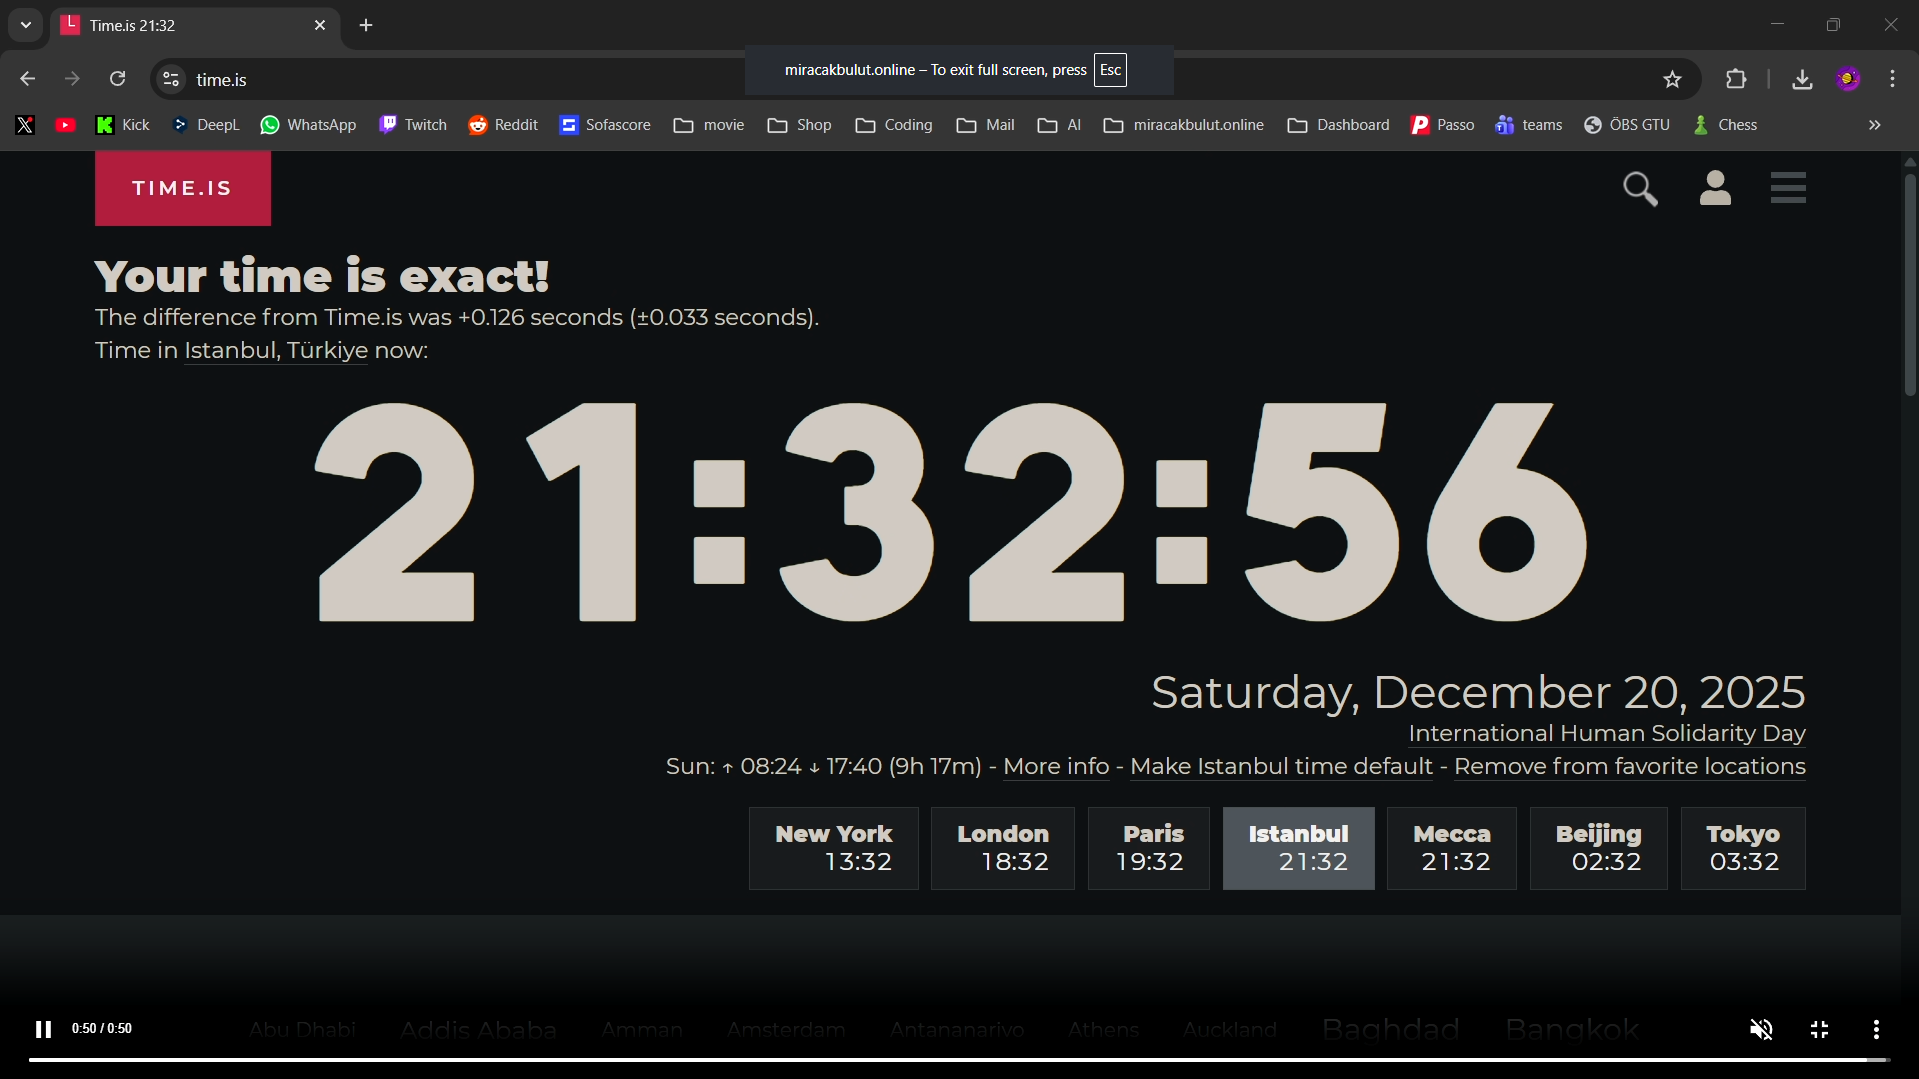Expand the miracakbulut.online bookmarks folder
This screenshot has height=1079, width=1919.
click(1183, 125)
